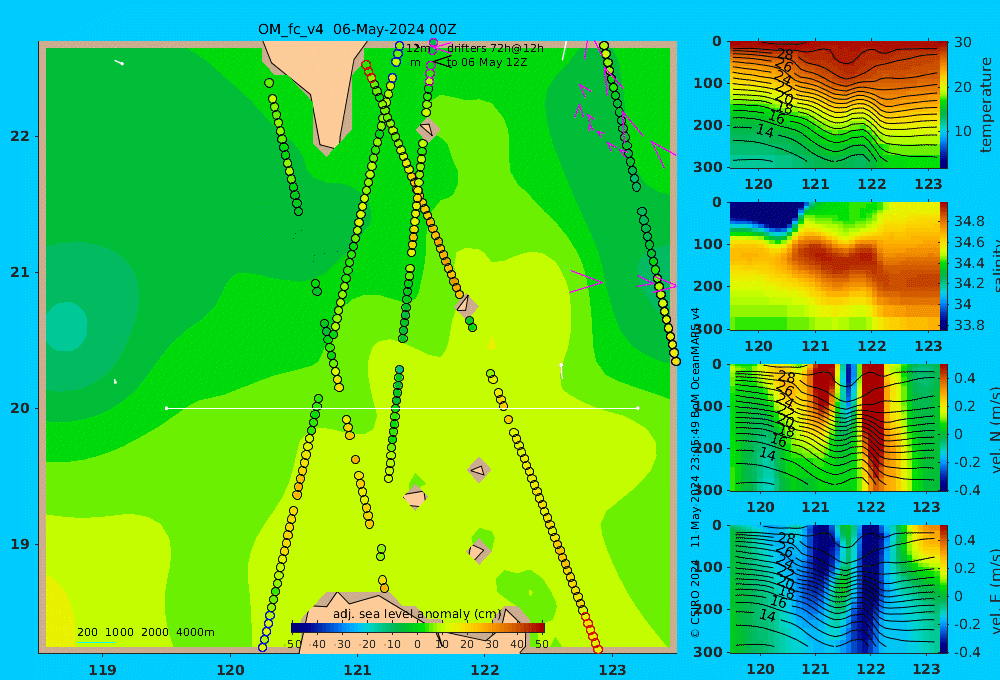Click latitude label 21 on the map axis

click(20, 272)
